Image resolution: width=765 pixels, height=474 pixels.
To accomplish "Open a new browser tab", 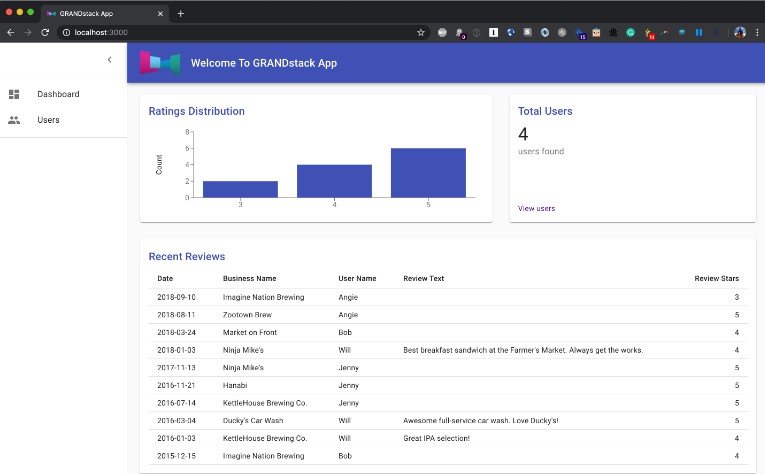I will click(181, 13).
